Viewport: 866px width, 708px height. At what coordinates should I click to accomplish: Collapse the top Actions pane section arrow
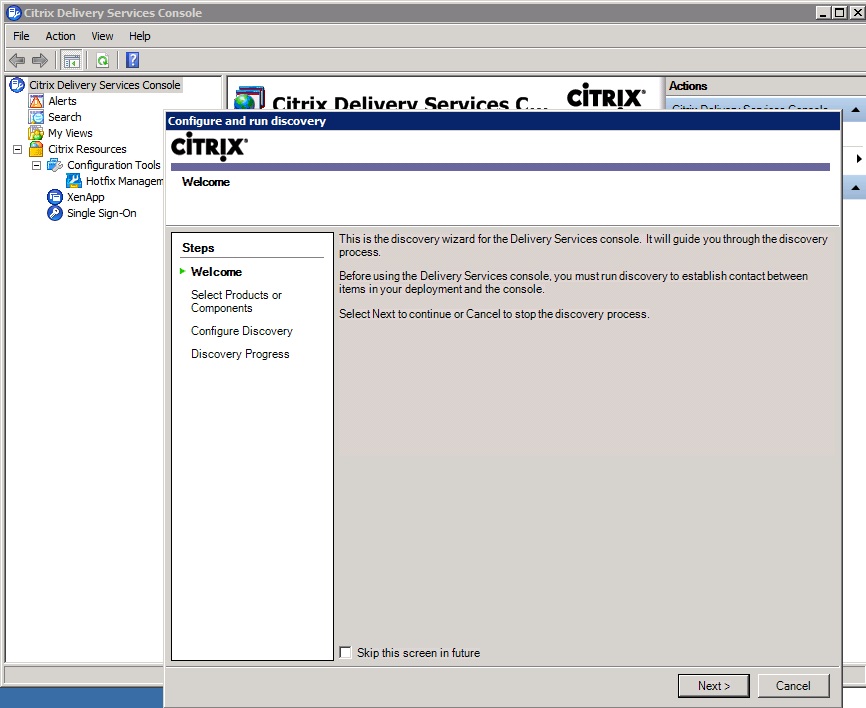856,109
